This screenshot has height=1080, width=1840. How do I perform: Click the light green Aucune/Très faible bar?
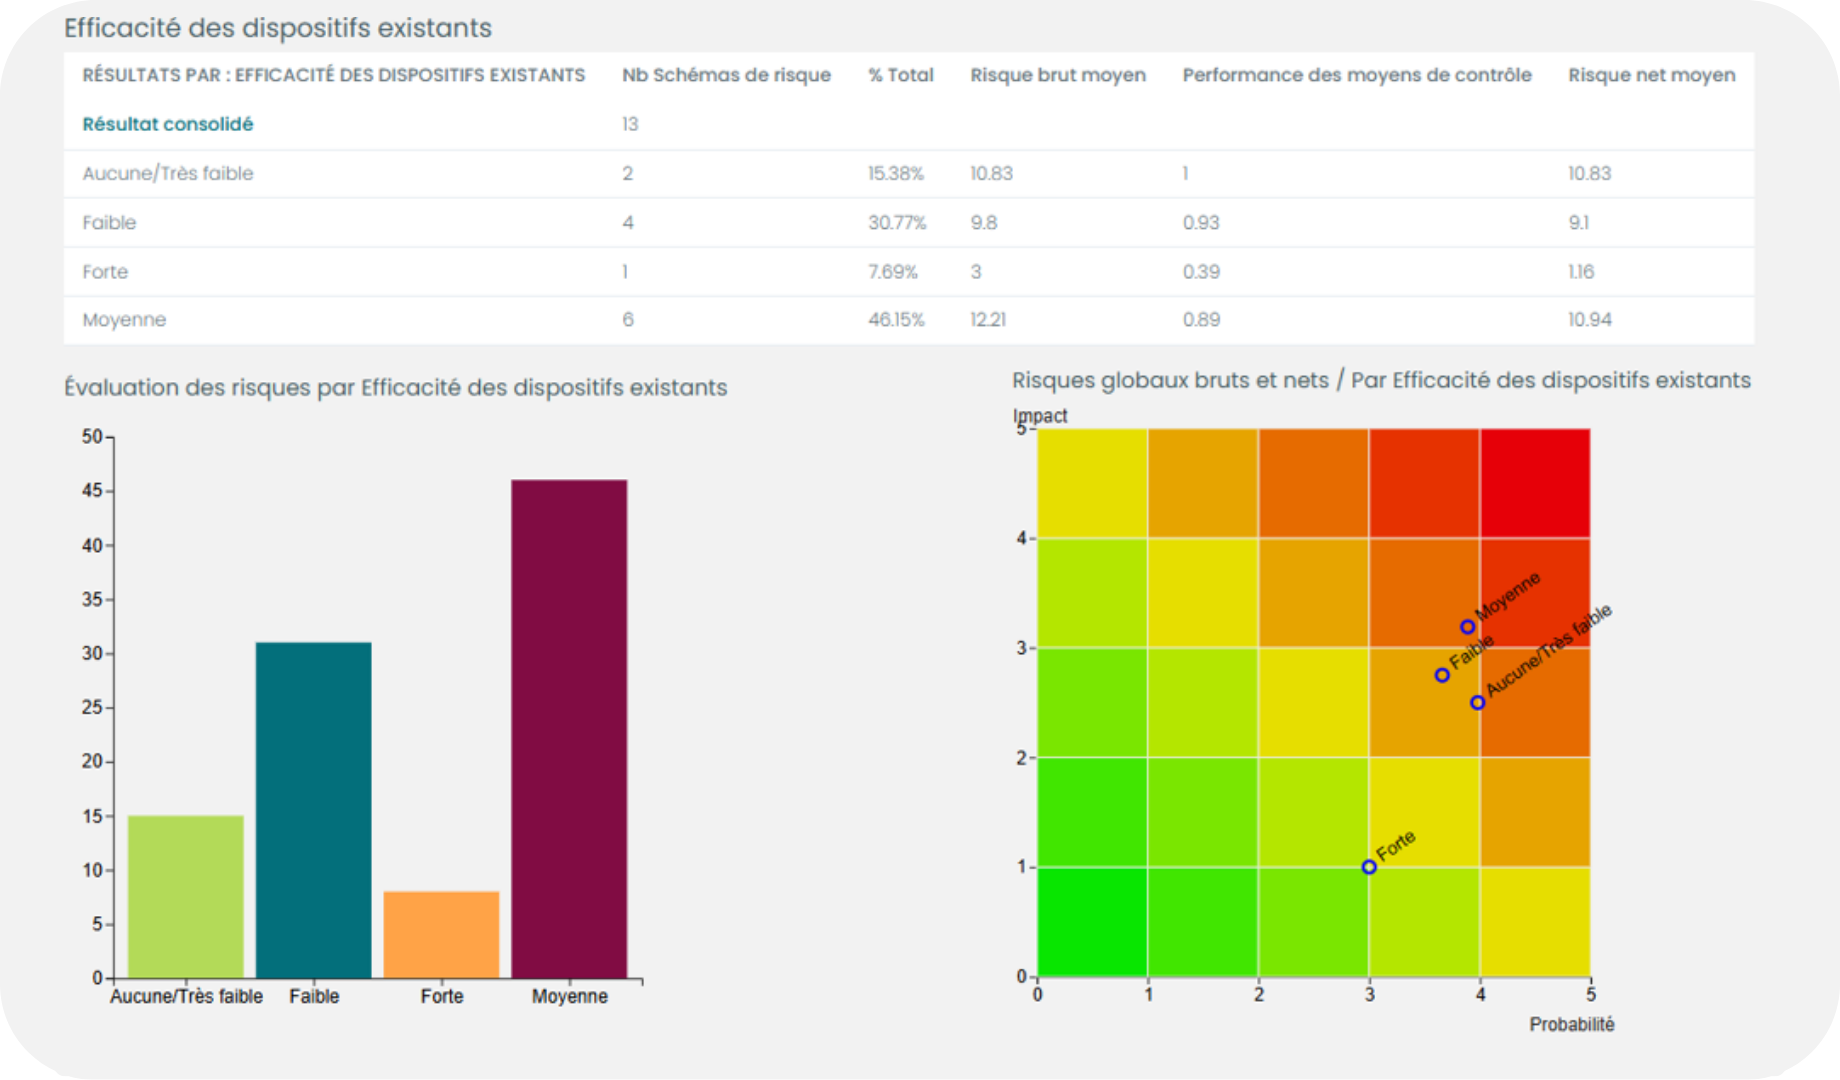click(x=186, y=896)
